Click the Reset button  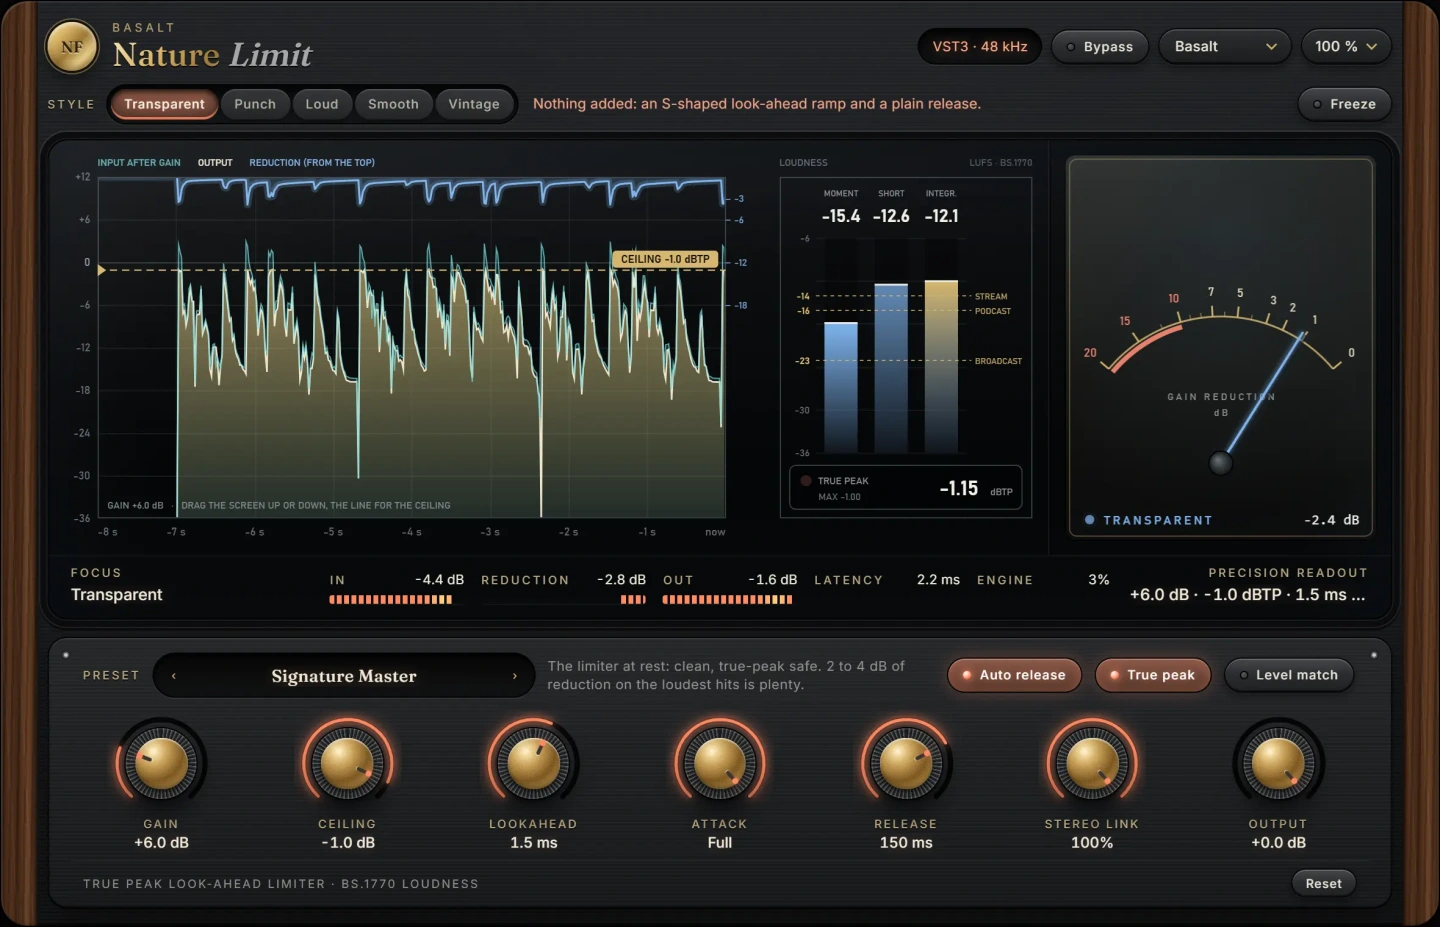click(1323, 883)
